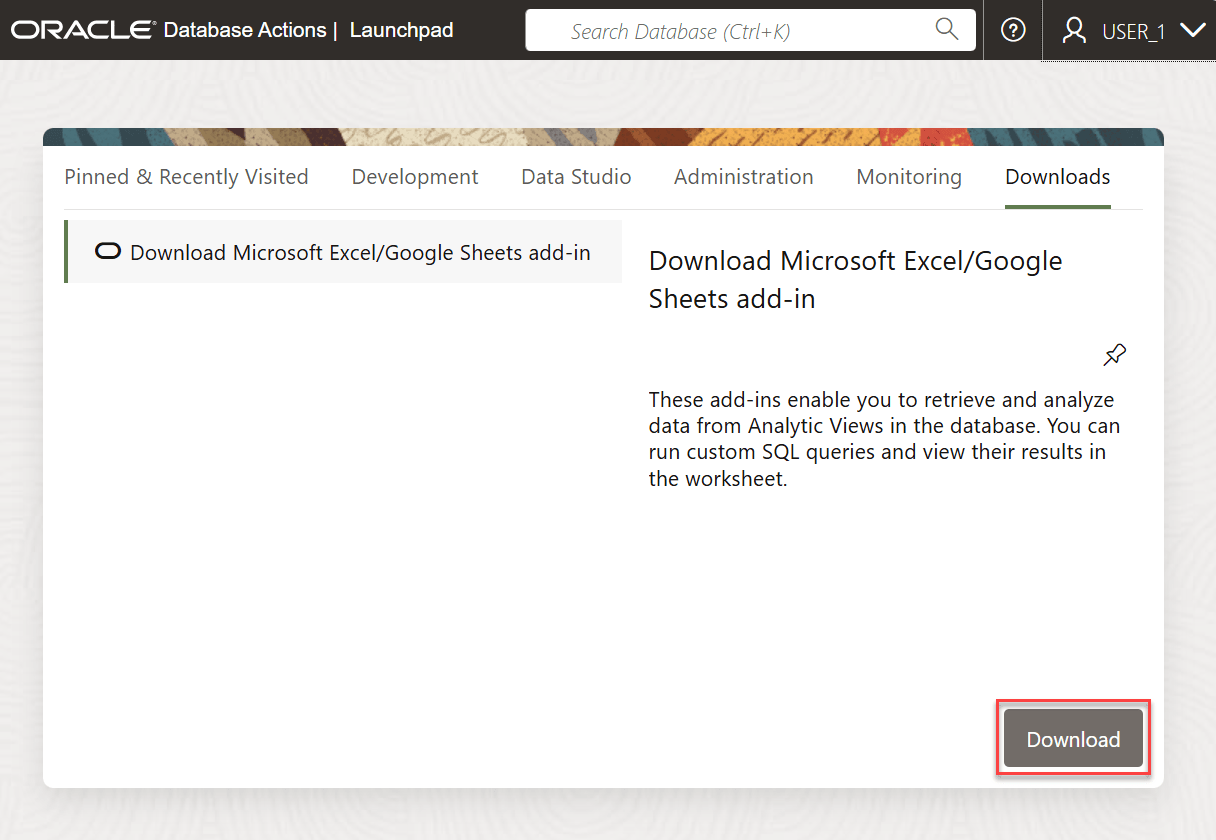The height and width of the screenshot is (840, 1216).
Task: Click the oval icon beside the add-in entry
Action: [x=107, y=251]
